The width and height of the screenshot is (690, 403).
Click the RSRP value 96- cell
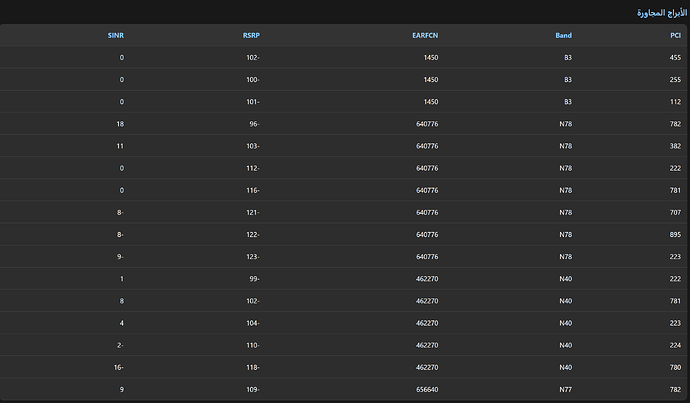[x=252, y=124]
